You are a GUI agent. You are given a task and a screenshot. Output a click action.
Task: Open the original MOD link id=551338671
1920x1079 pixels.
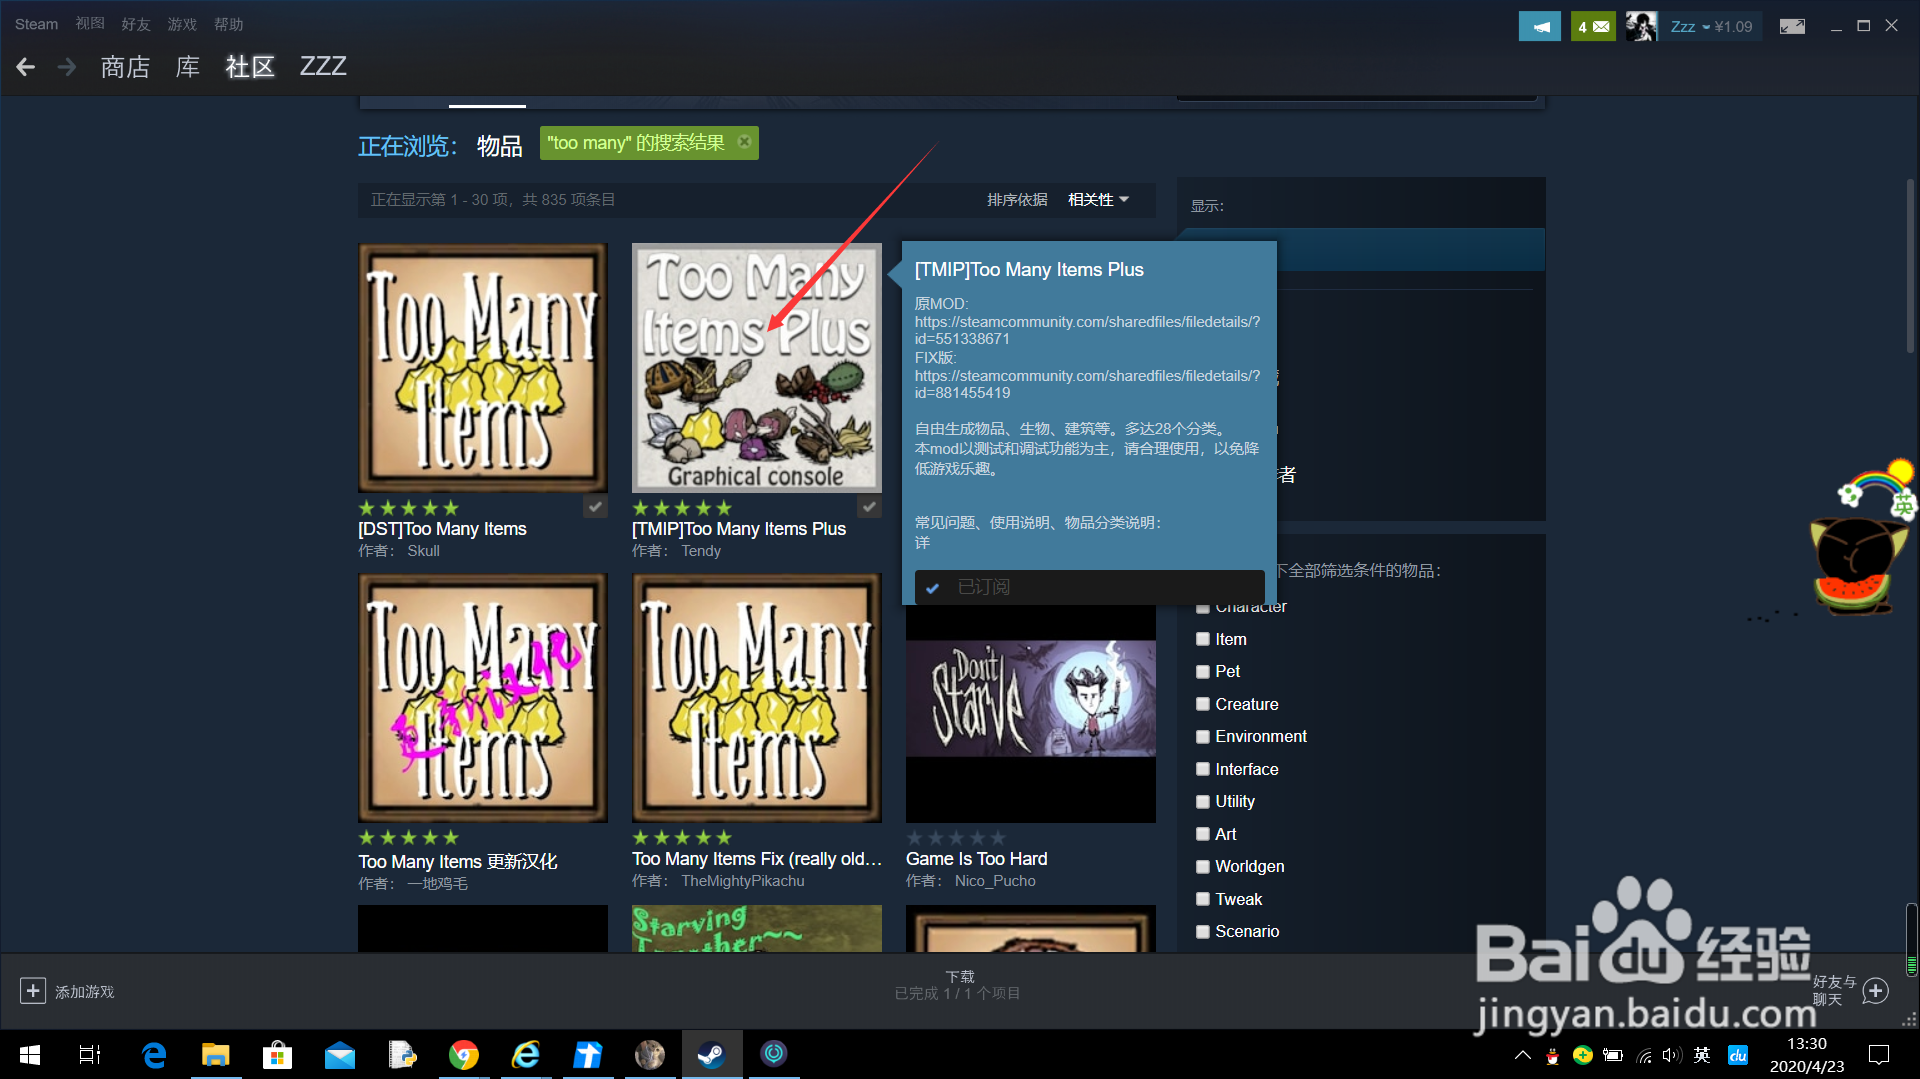pyautogui.click(x=1087, y=330)
